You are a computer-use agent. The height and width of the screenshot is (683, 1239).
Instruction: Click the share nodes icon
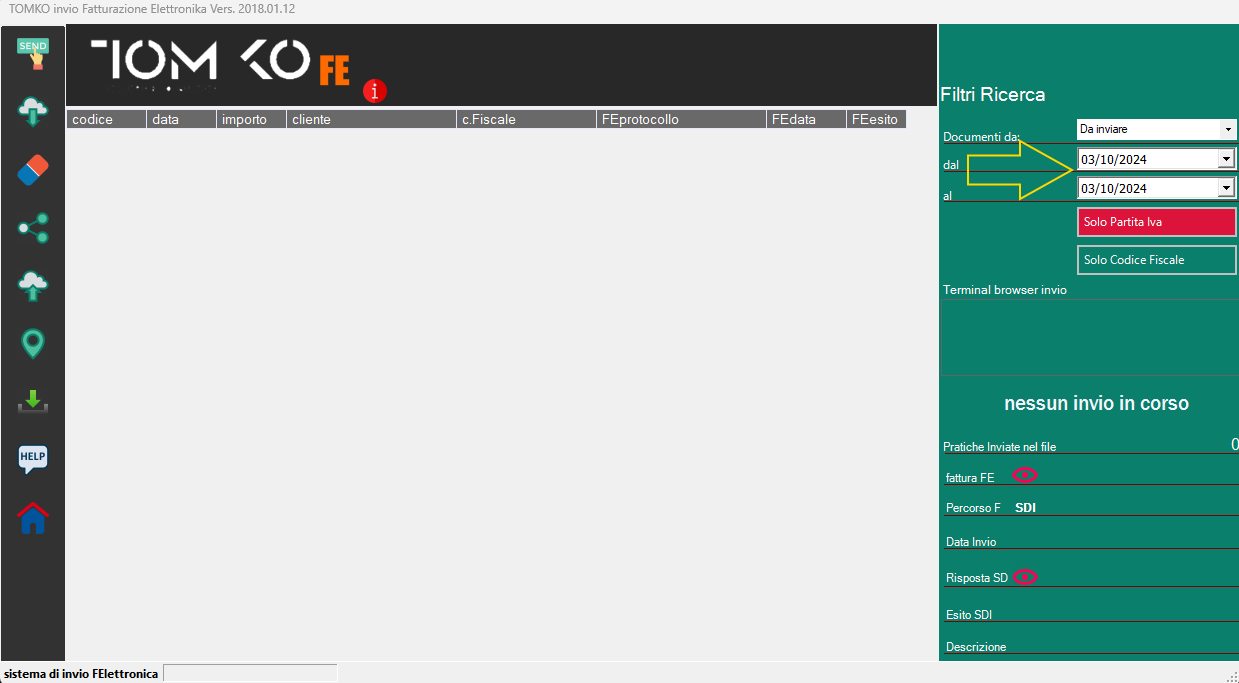(33, 228)
